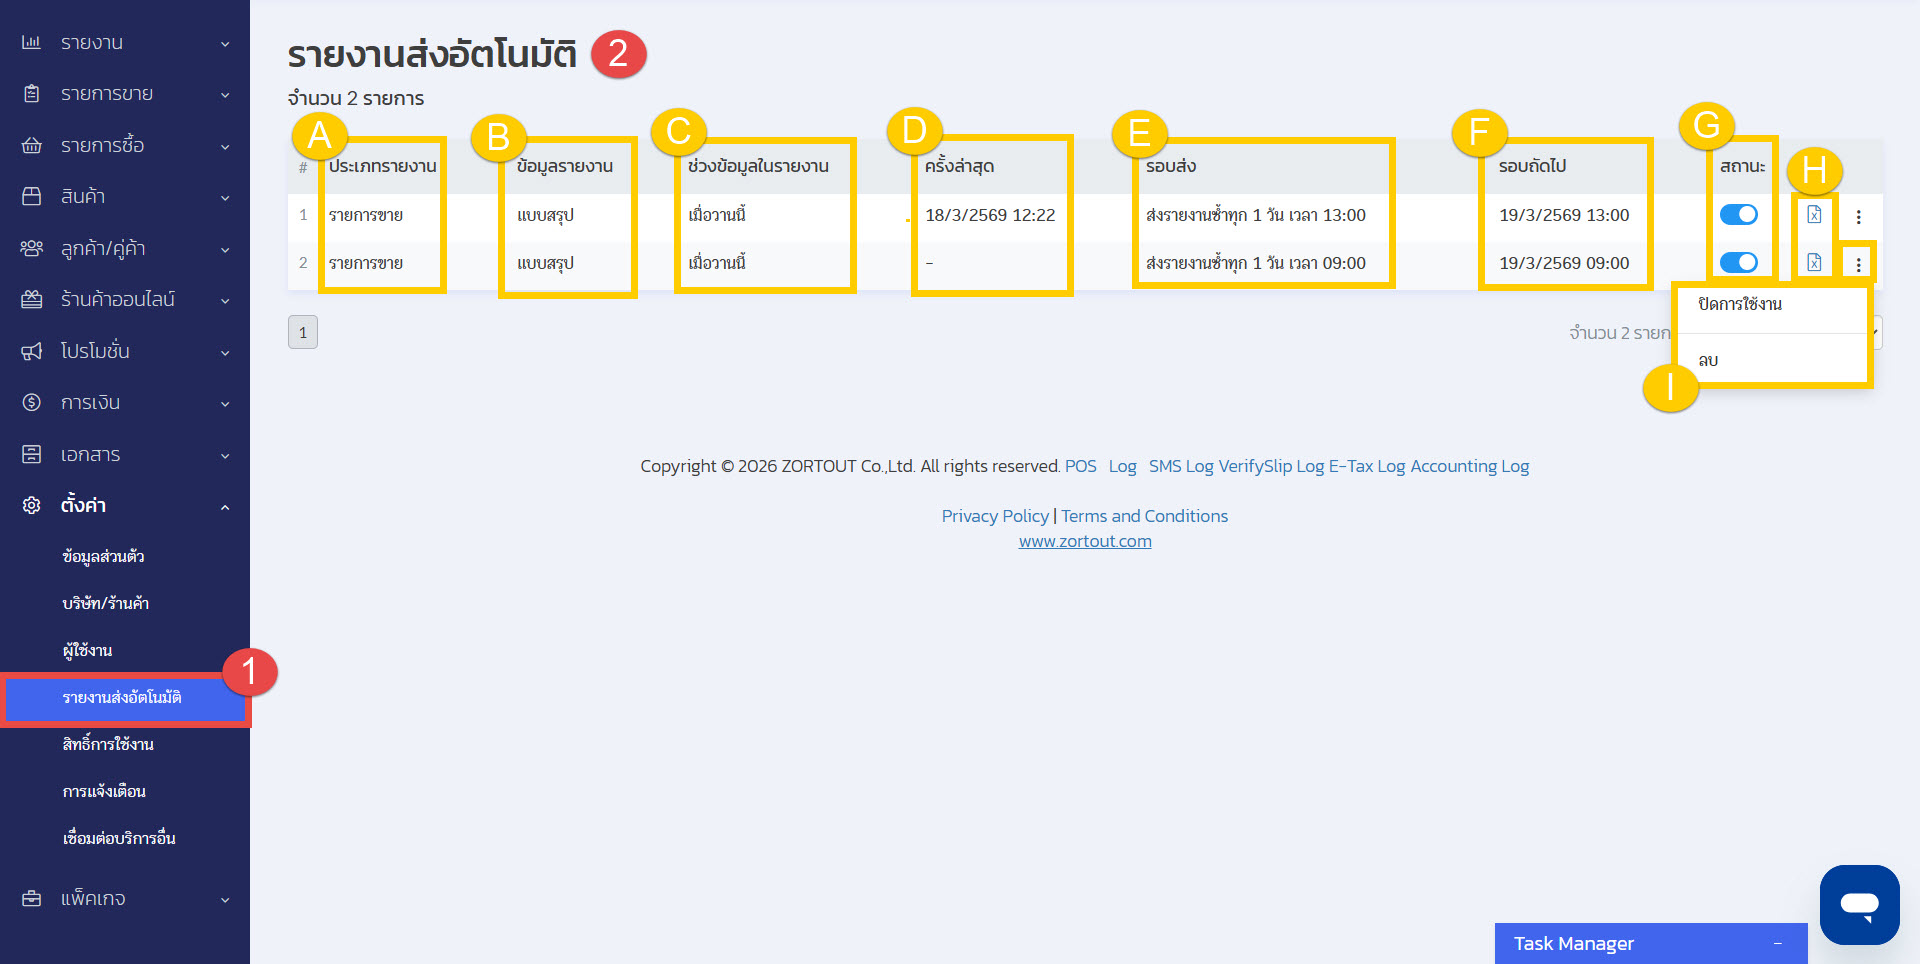
Task: Go to page 1 of the list
Action: click(303, 333)
